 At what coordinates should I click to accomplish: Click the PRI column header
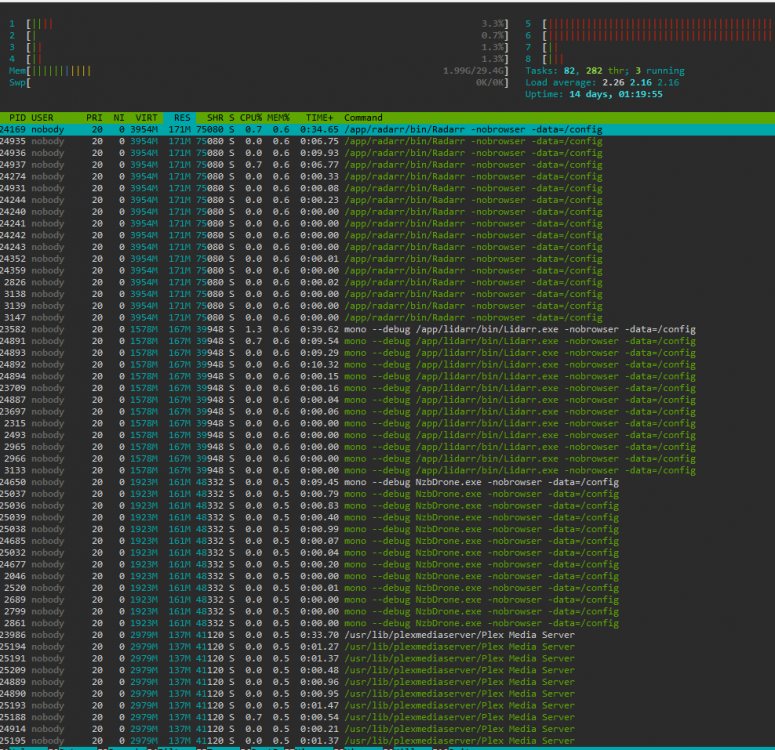pyautogui.click(x=94, y=118)
